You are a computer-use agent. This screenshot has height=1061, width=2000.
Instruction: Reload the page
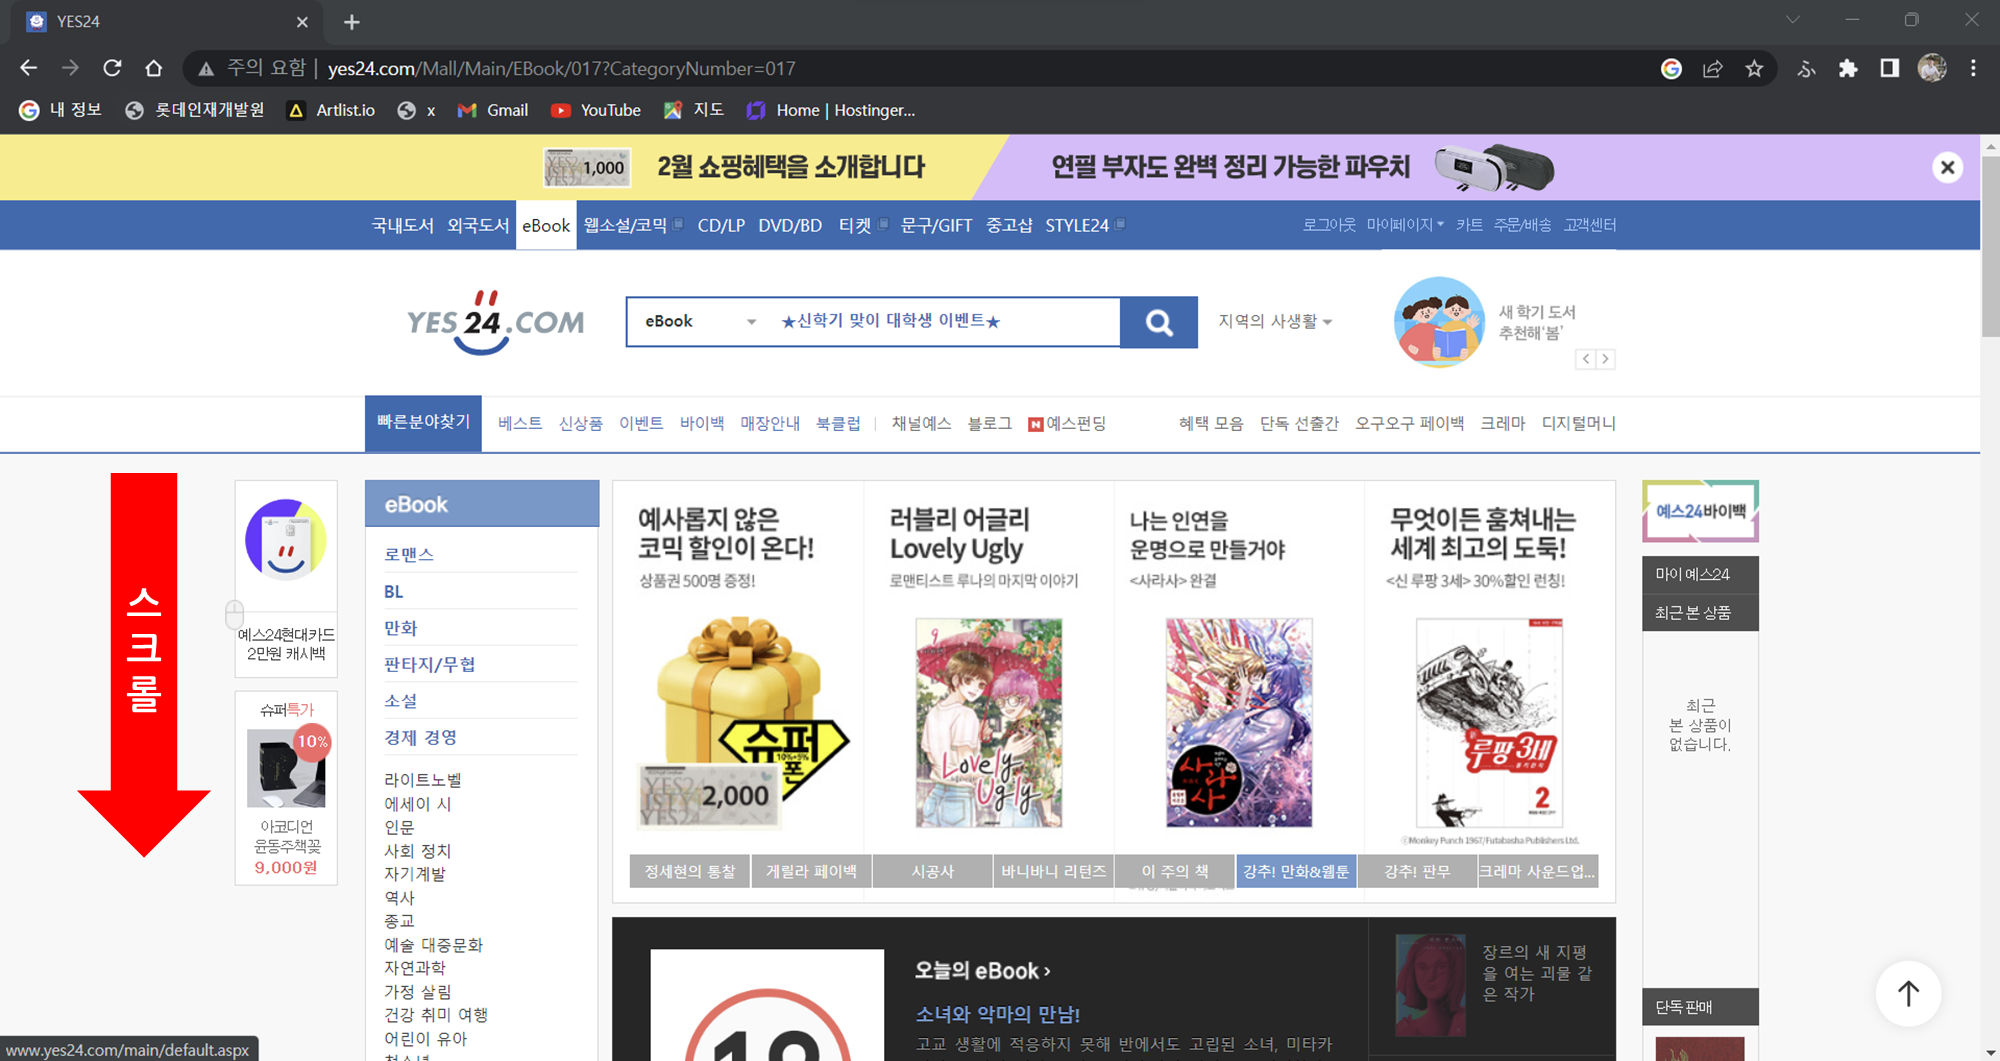point(112,68)
